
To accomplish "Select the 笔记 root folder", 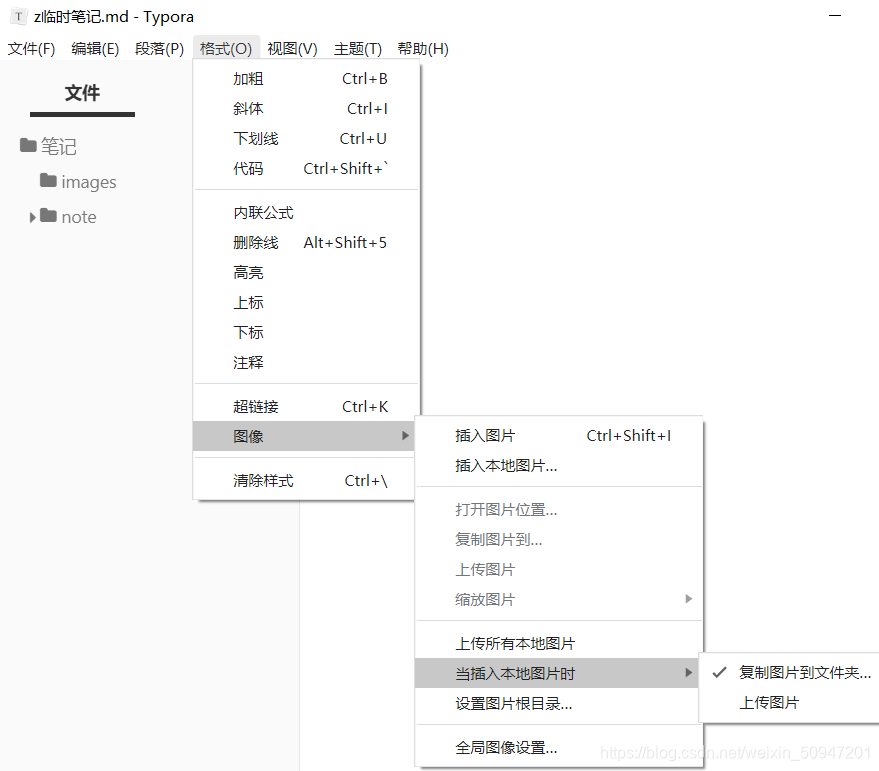I will pos(58,146).
